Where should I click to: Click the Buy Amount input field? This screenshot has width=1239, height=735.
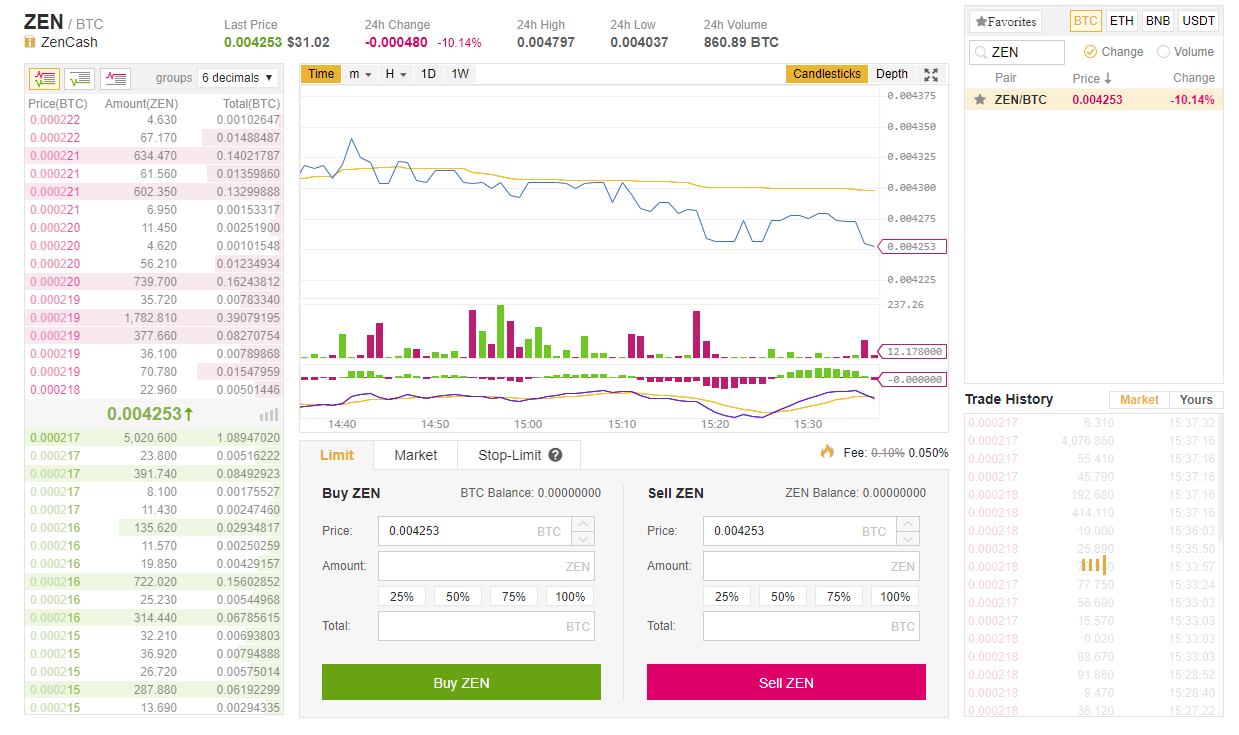(x=486, y=566)
